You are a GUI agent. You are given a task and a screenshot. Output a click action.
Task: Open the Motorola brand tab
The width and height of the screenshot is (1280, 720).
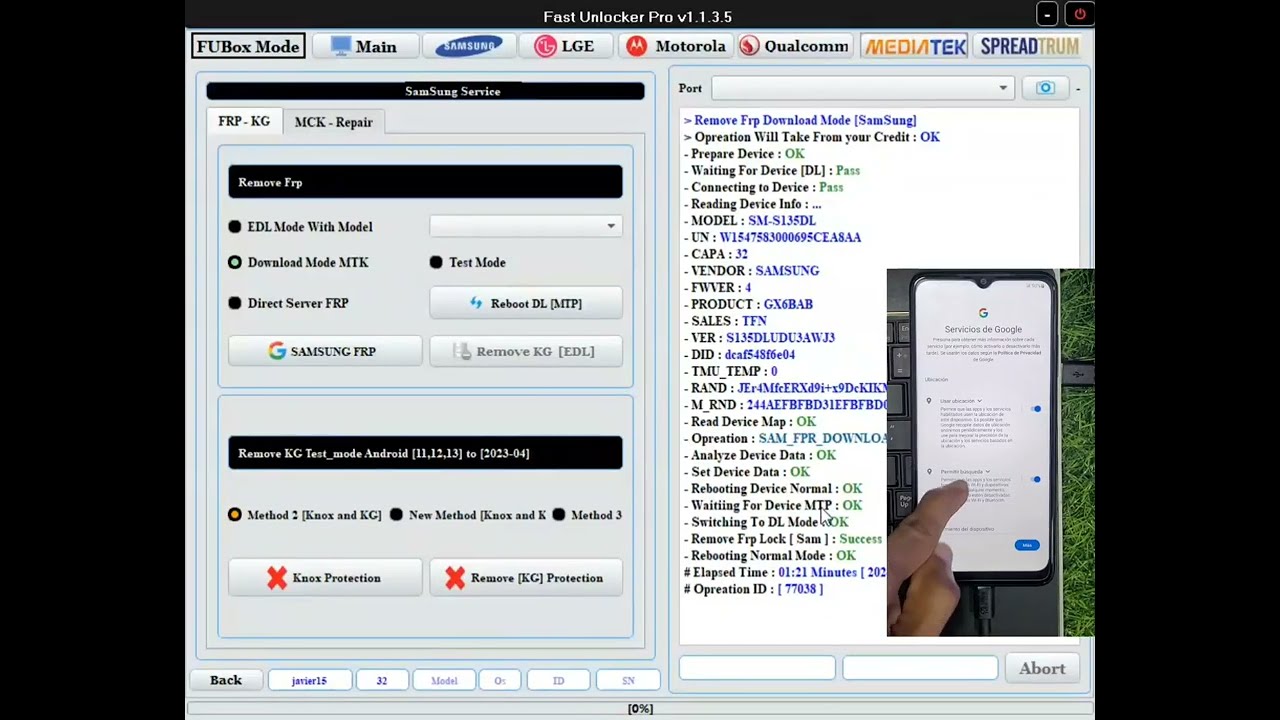[676, 46]
